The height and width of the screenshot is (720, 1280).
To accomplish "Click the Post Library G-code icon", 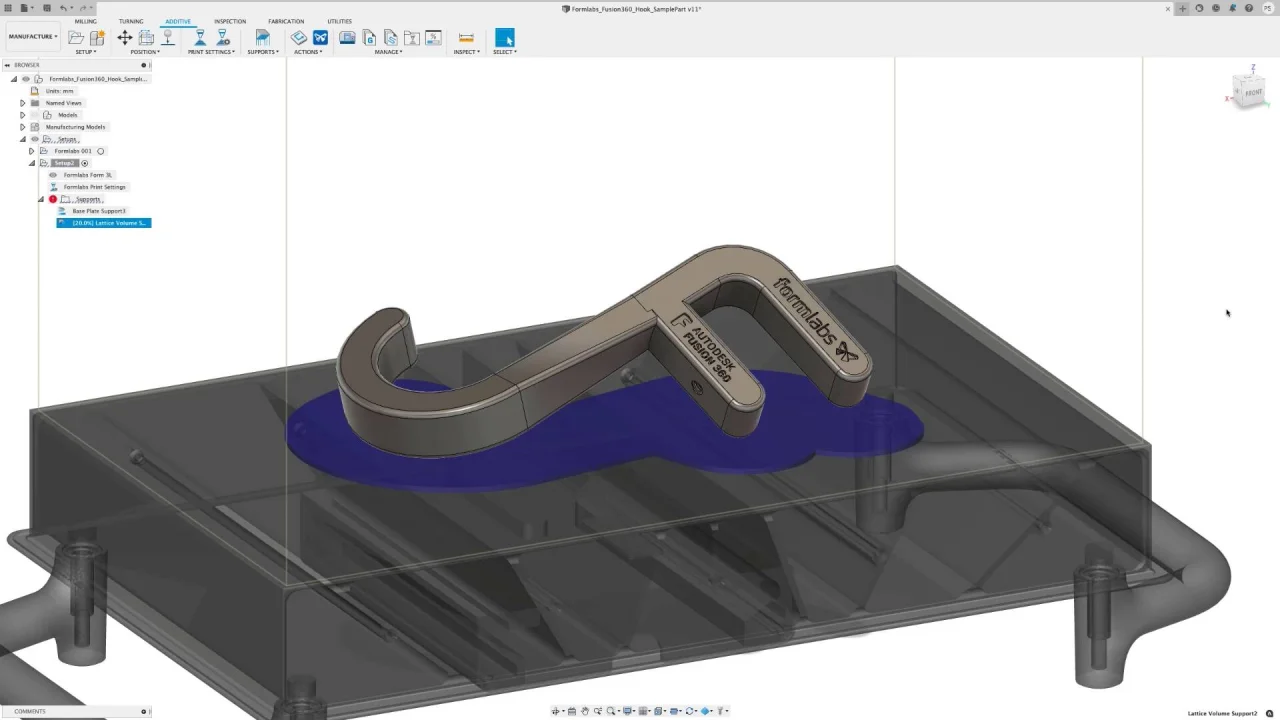I will tap(369, 37).
